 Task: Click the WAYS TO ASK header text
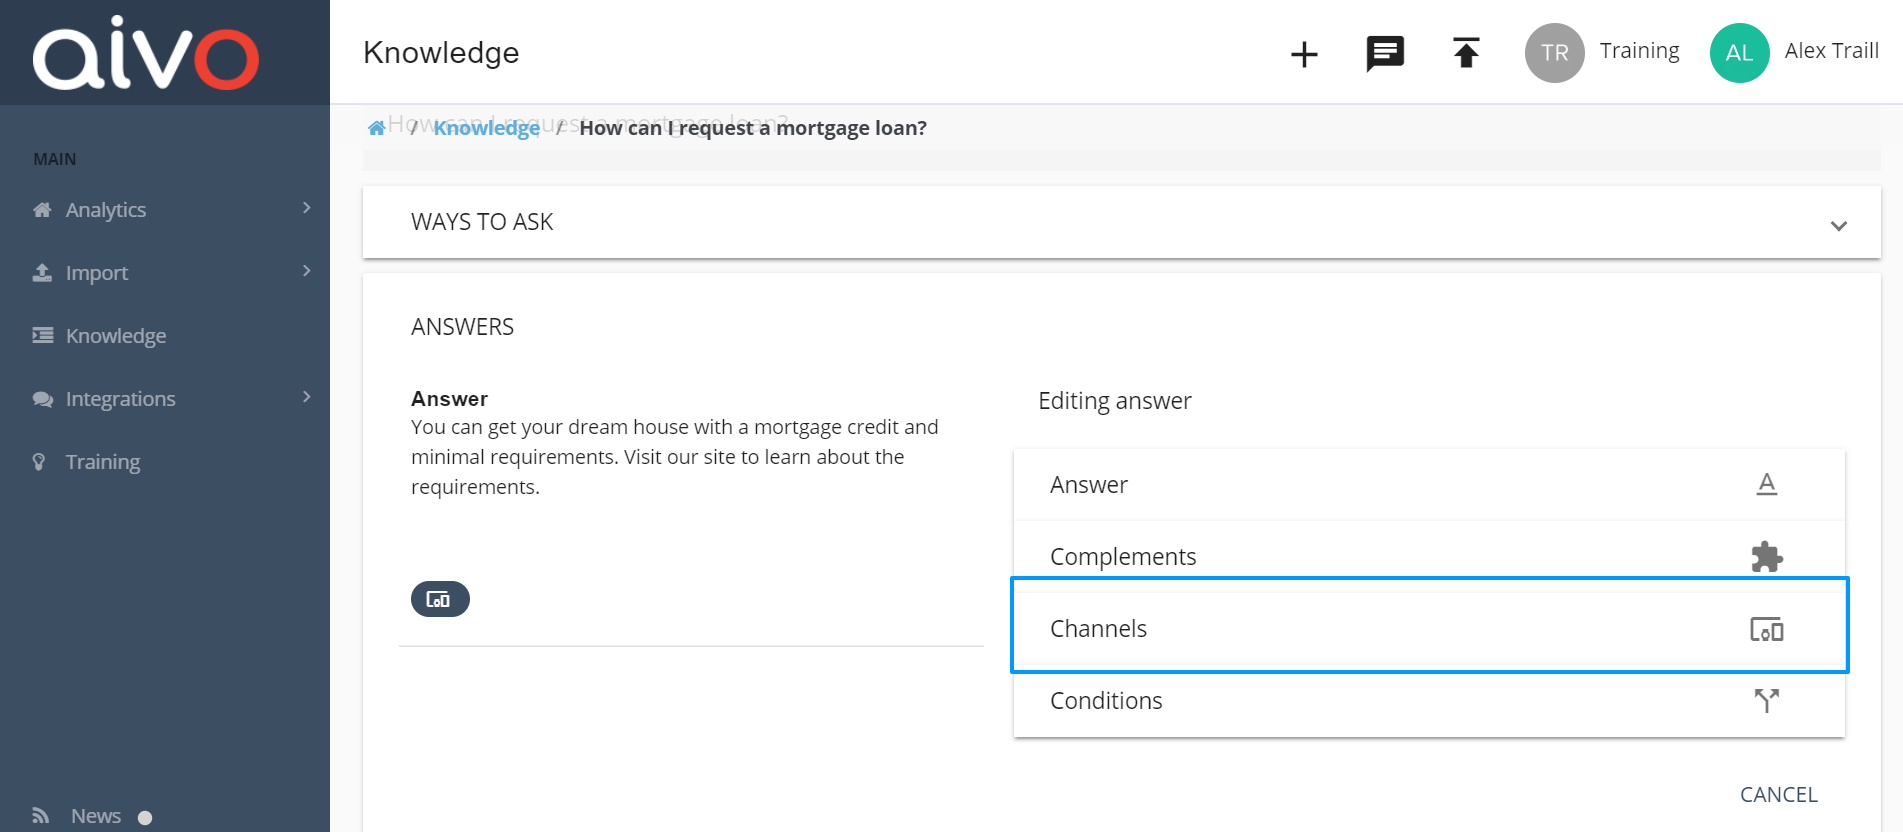[x=482, y=222]
